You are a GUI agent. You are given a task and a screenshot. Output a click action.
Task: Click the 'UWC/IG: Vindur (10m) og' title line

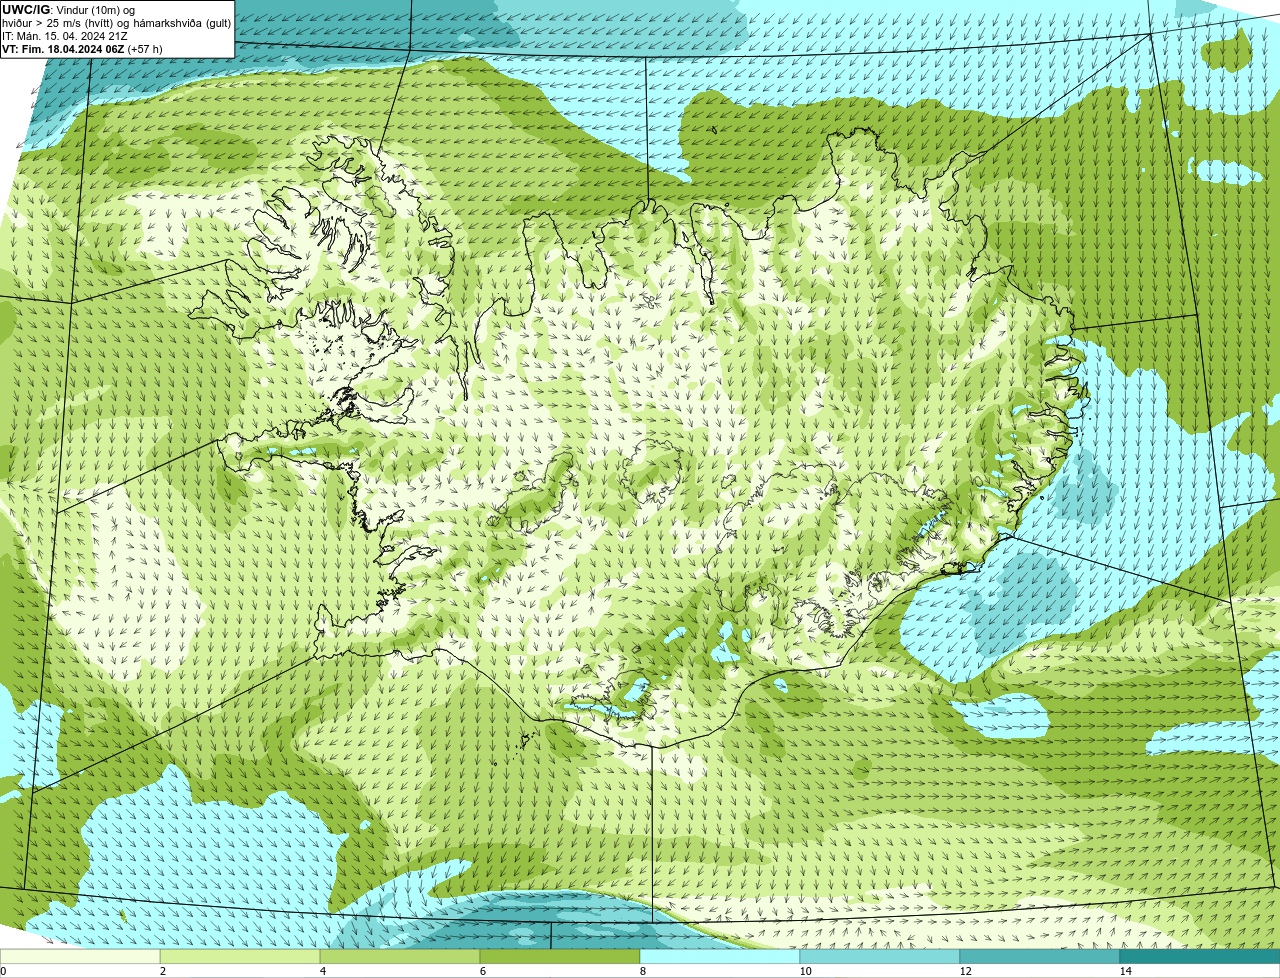point(68,9)
